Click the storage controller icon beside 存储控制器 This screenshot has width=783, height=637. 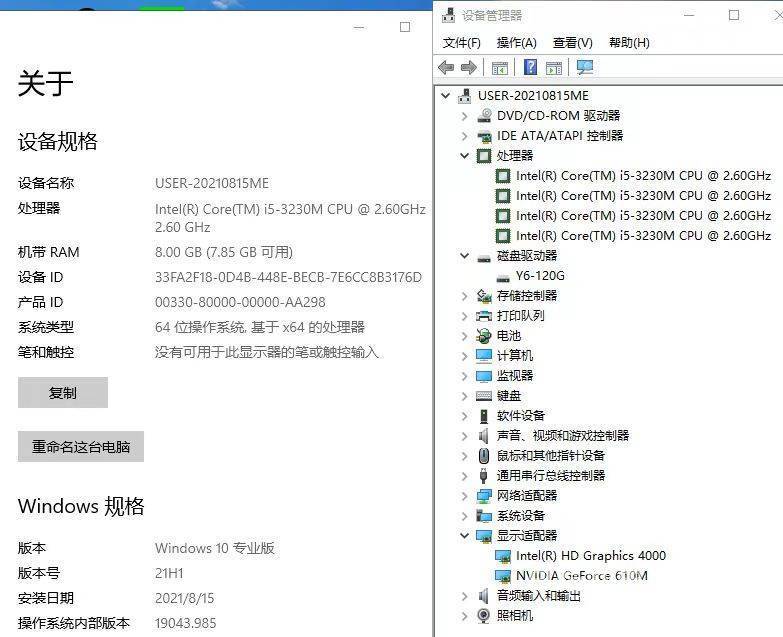tap(484, 296)
